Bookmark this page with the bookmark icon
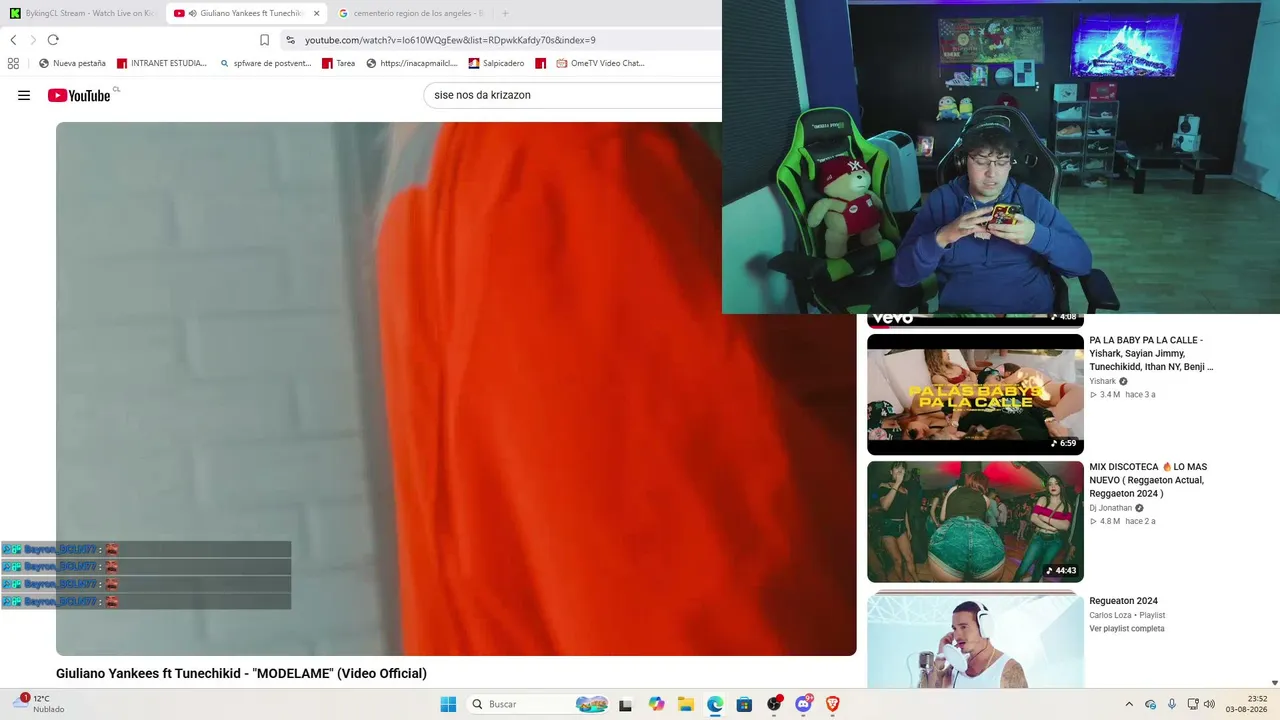 [x=264, y=40]
